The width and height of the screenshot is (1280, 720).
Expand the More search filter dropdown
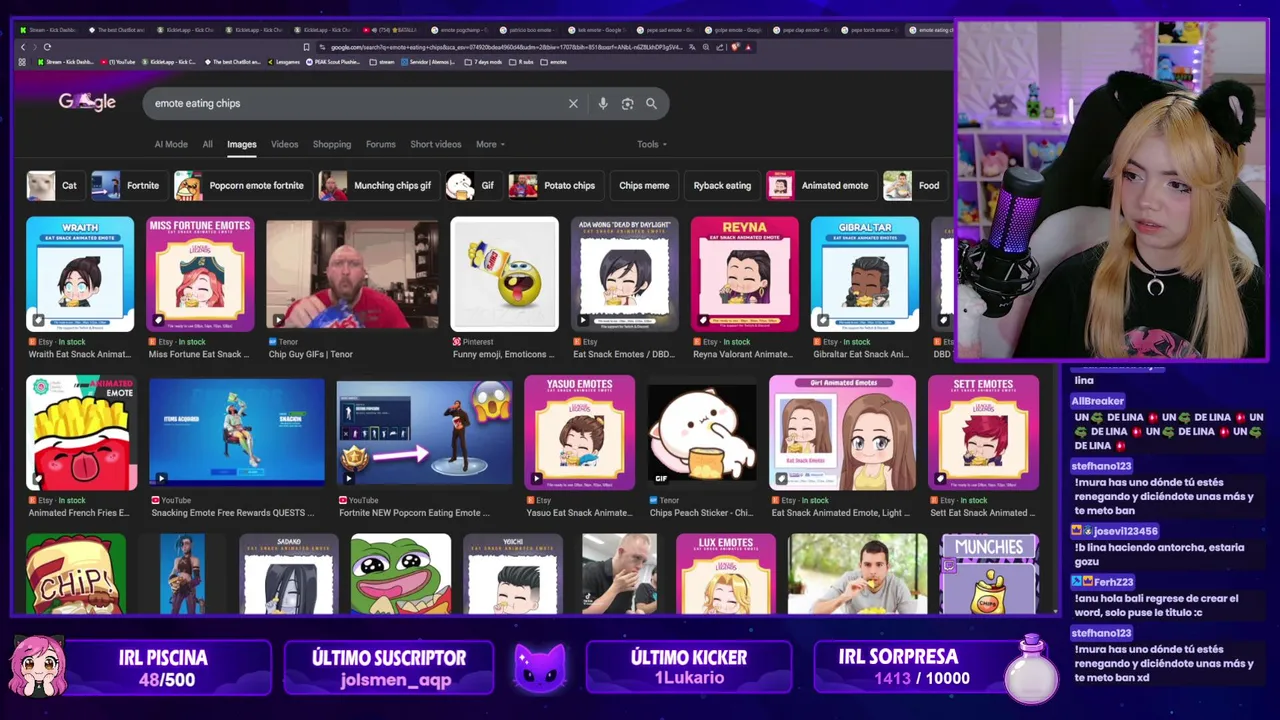pyautogui.click(x=490, y=144)
